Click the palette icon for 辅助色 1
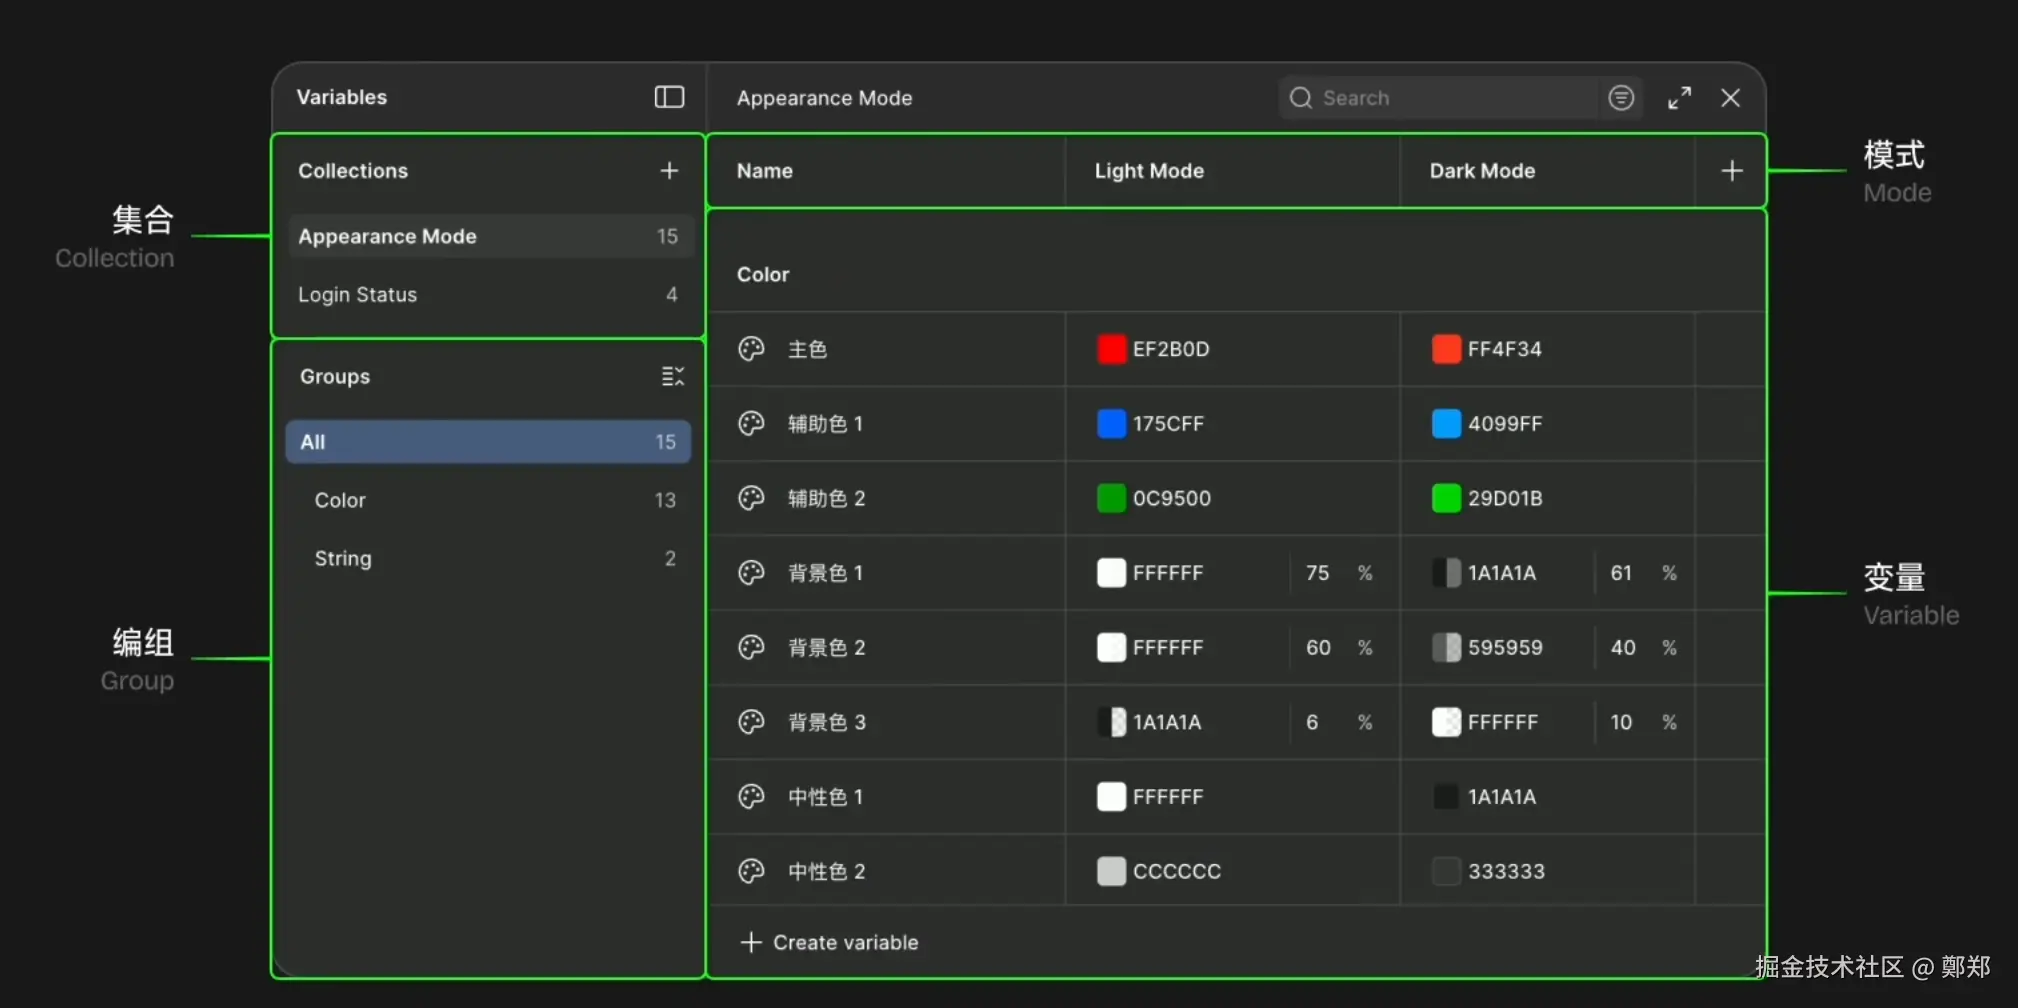This screenshot has height=1008, width=2018. click(x=751, y=424)
